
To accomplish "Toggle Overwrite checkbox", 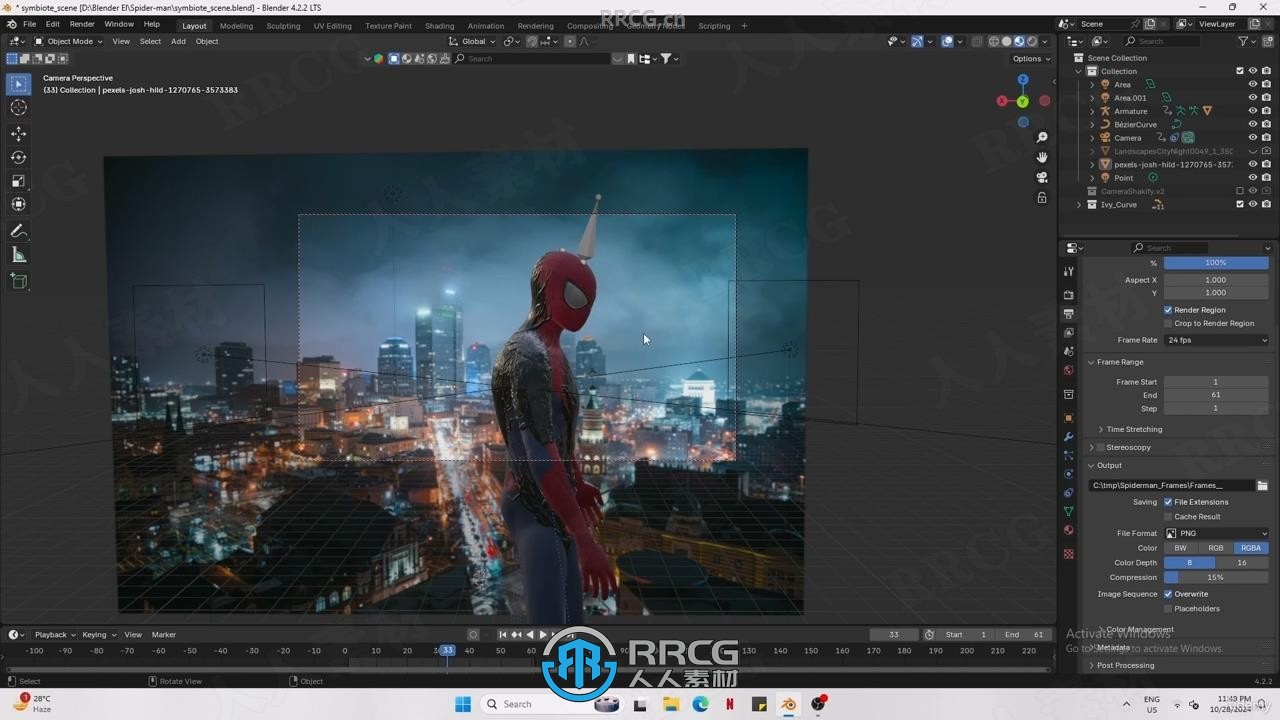I will [x=1168, y=594].
